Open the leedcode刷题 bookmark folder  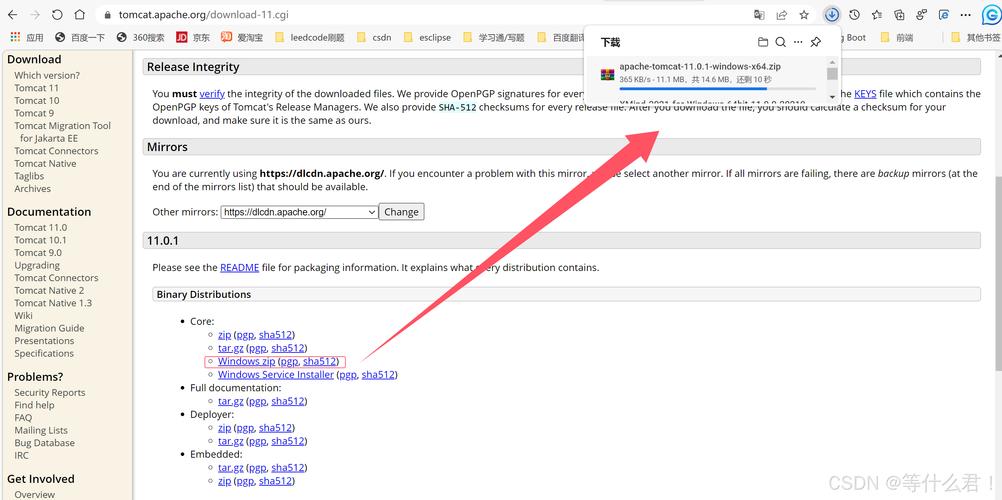pos(310,37)
